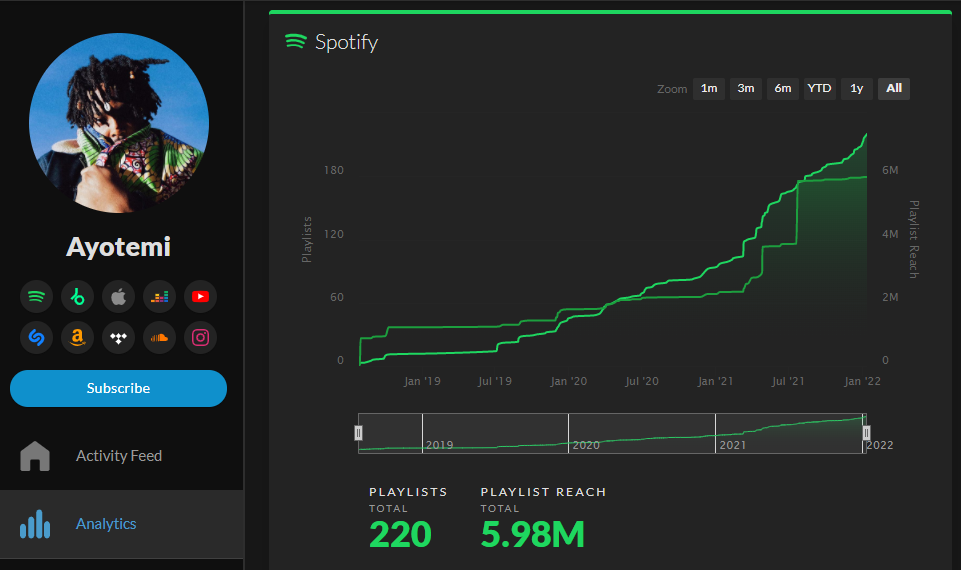Open the Beatport icon link

77,297
